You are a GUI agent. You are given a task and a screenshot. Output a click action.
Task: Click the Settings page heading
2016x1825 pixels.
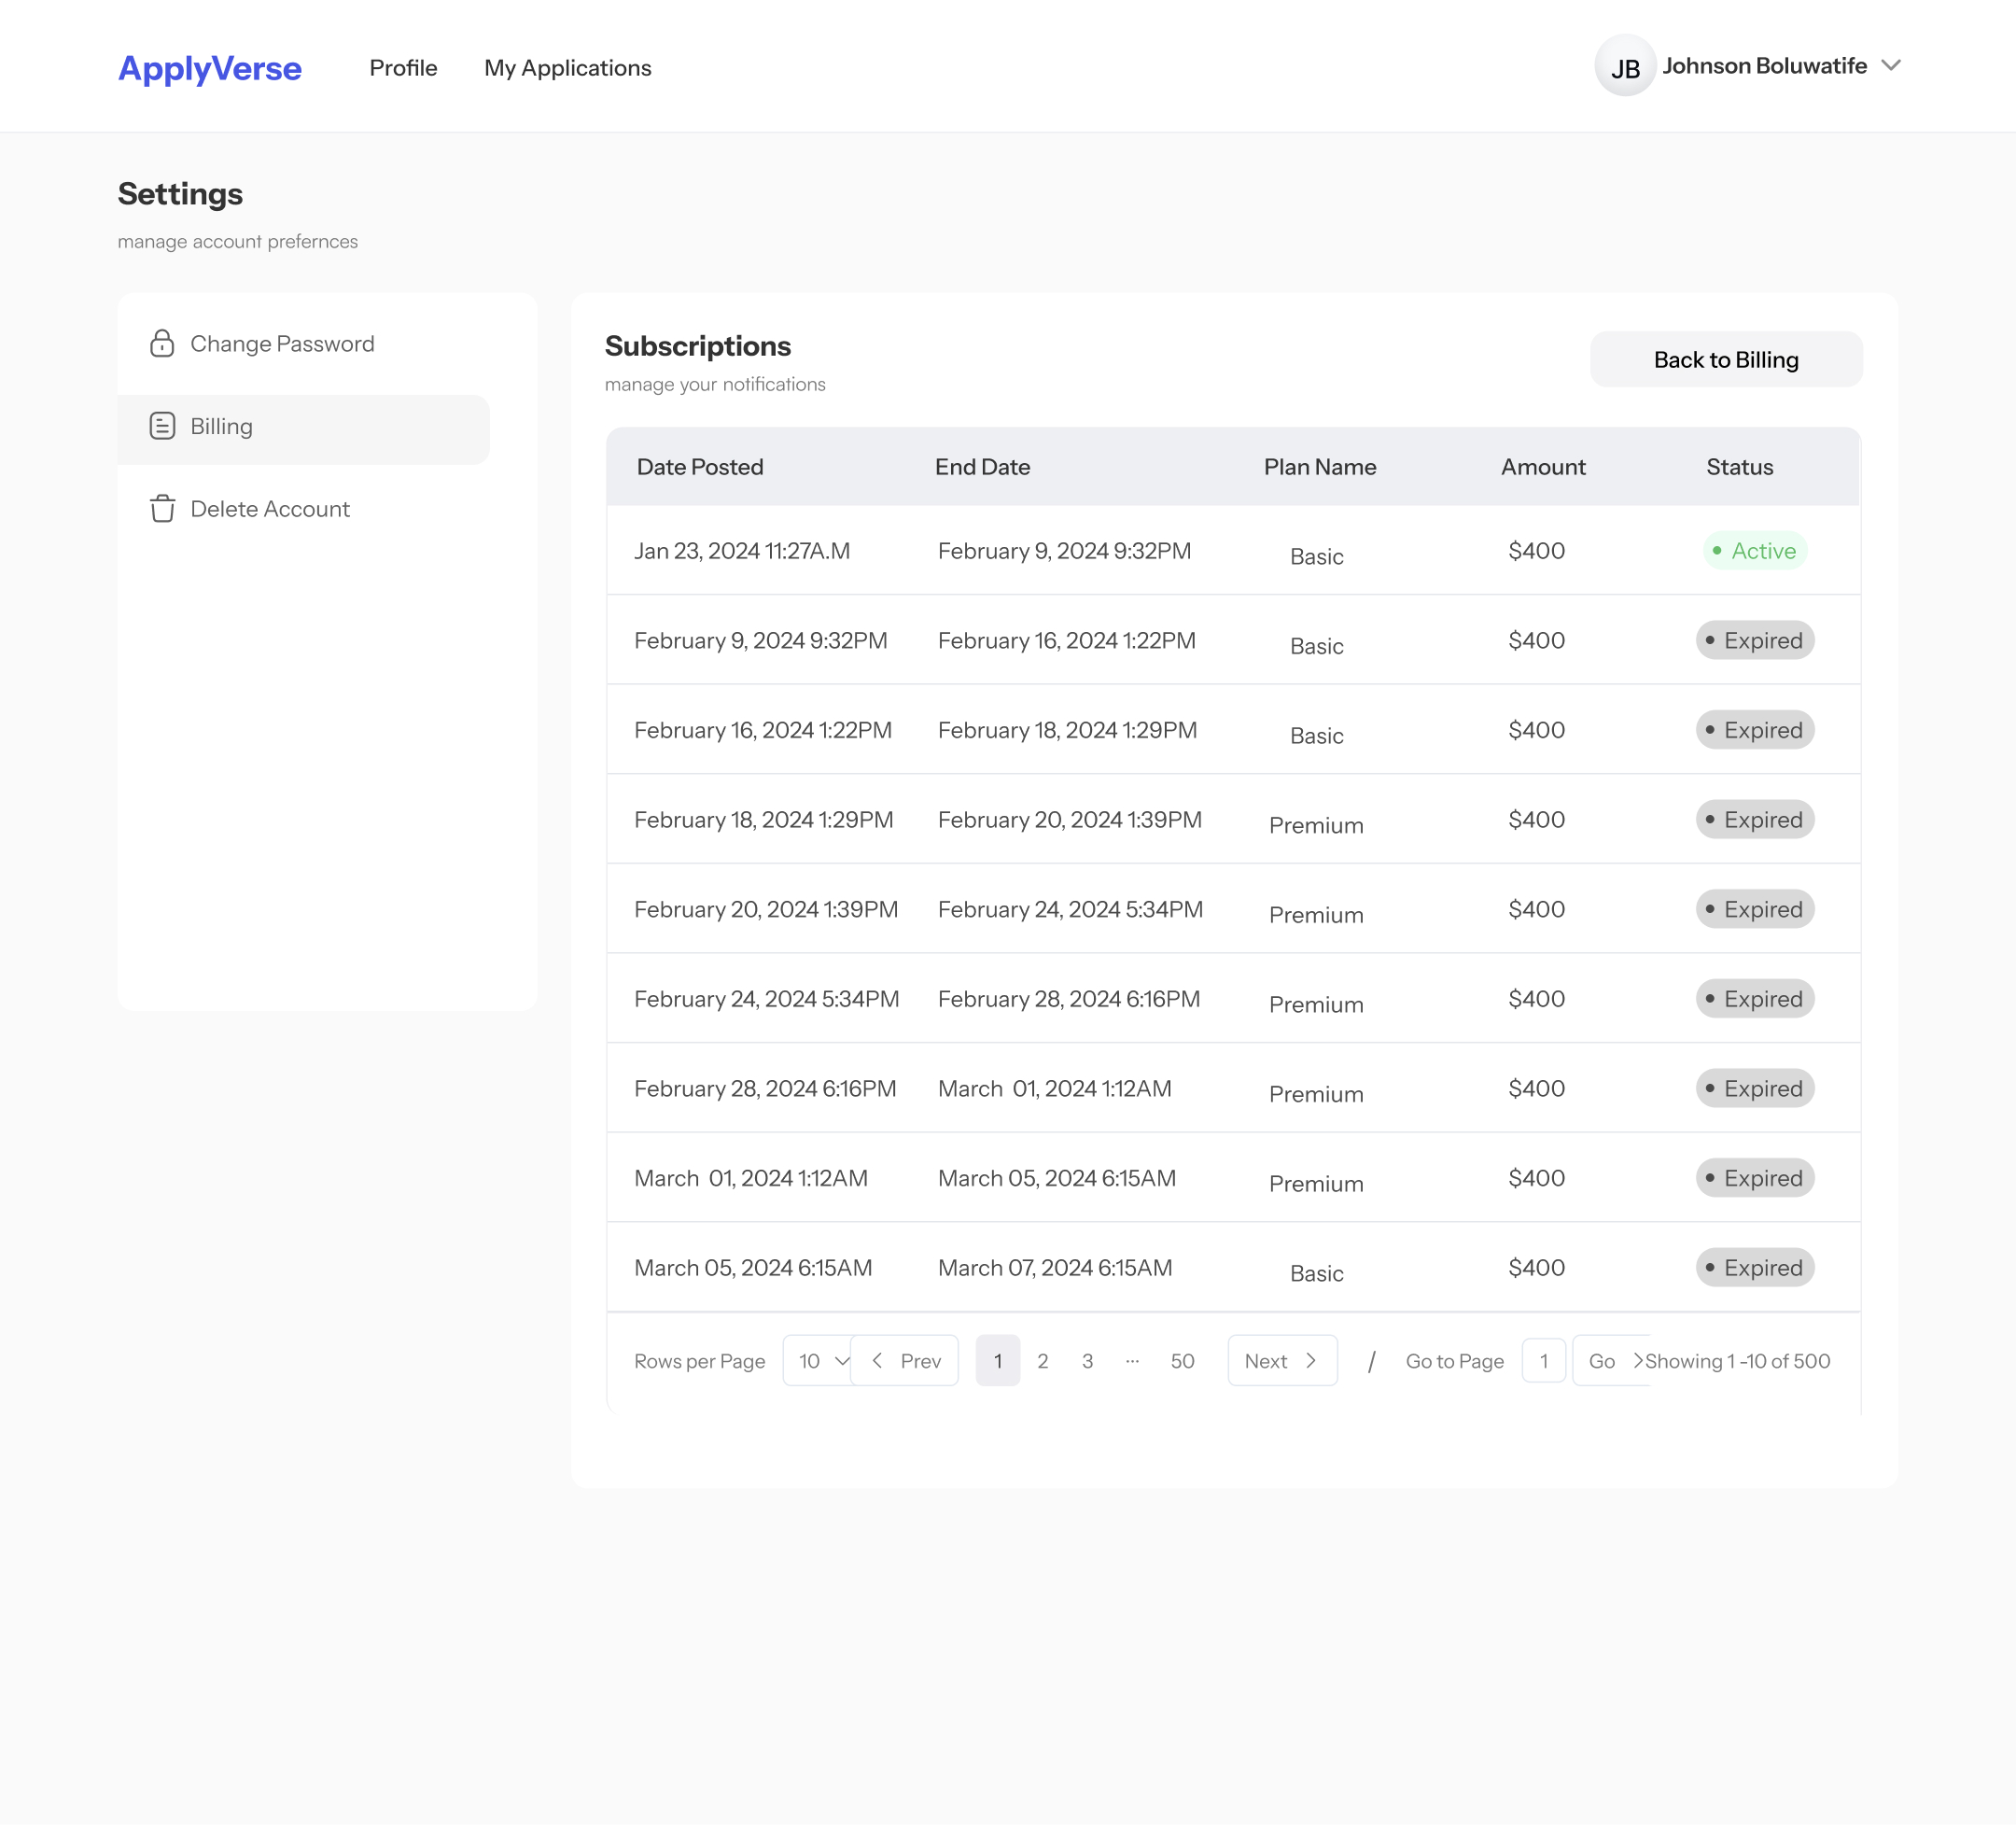[x=180, y=193]
